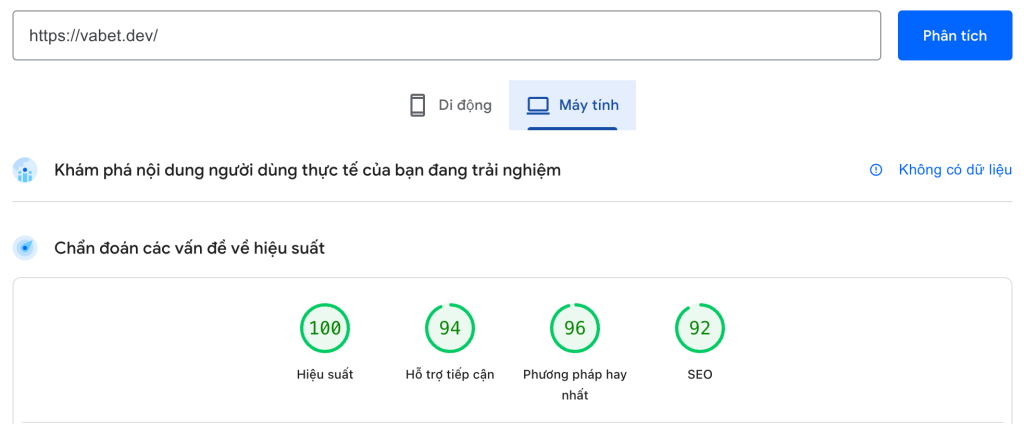Switch to the Di động tab
This screenshot has width=1024, height=424.
click(x=451, y=105)
